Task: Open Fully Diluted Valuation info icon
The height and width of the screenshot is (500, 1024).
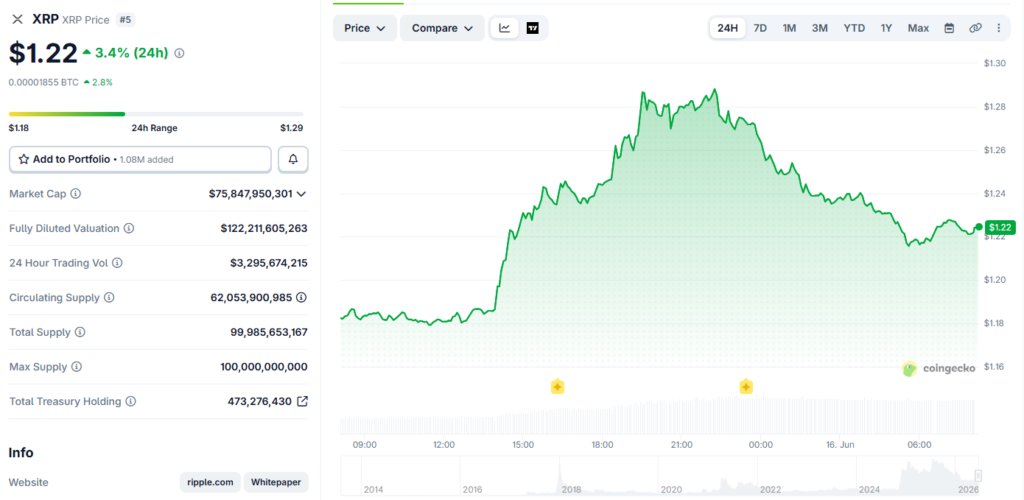Action: point(129,228)
